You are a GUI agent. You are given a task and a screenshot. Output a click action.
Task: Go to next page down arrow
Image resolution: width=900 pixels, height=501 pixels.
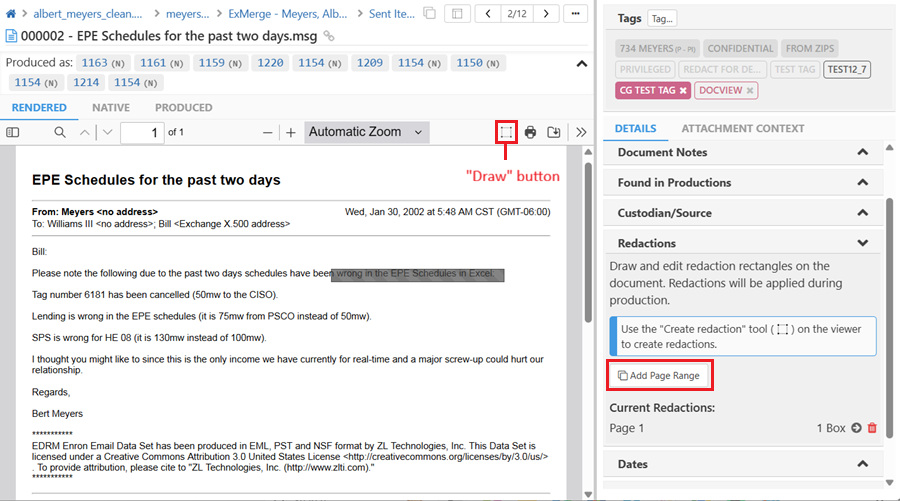[107, 133]
